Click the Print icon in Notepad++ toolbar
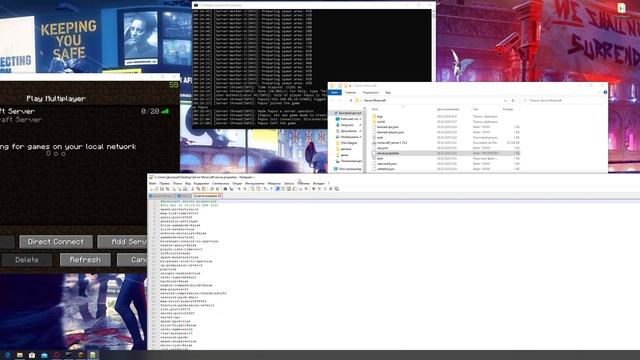Viewport: 640px width, 360px height. pyautogui.click(x=185, y=189)
